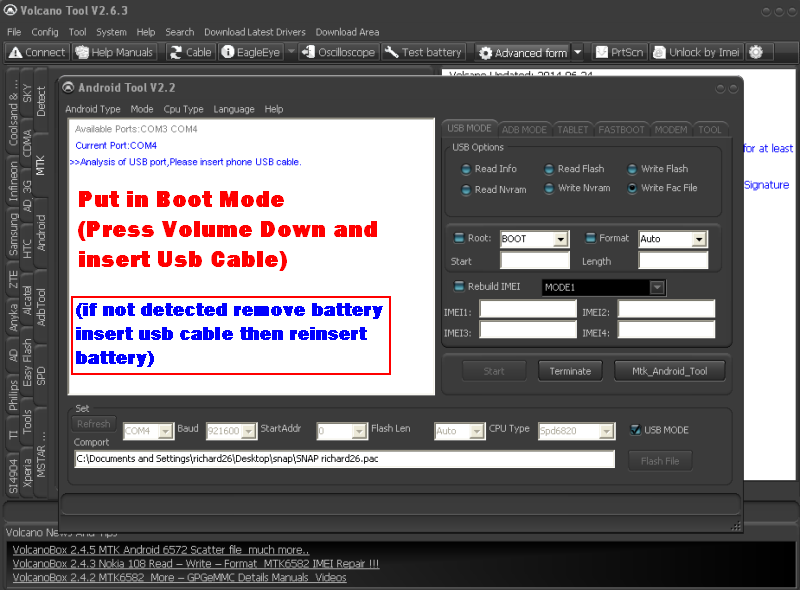Click the Connect toolbar icon

[37, 52]
